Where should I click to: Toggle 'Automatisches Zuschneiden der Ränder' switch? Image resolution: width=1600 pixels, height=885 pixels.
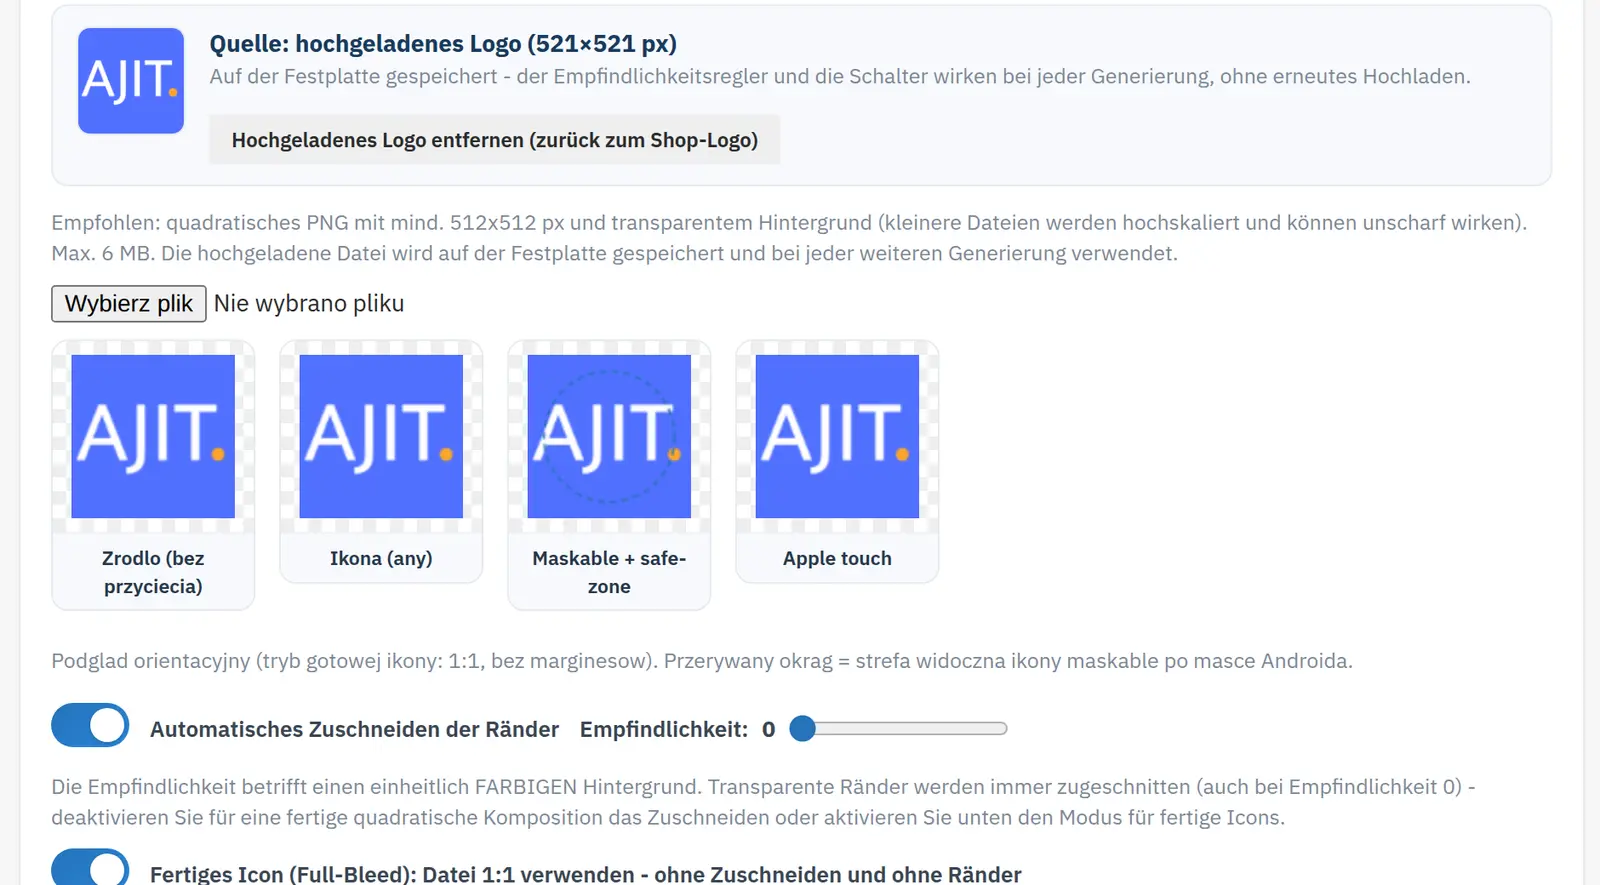tap(90, 726)
